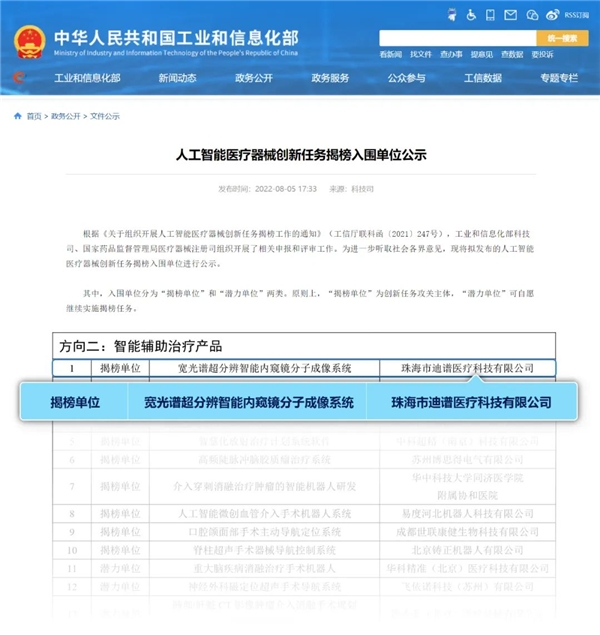Click the home icon in breadcrumb
The height and width of the screenshot is (635, 600).
coord(18,116)
